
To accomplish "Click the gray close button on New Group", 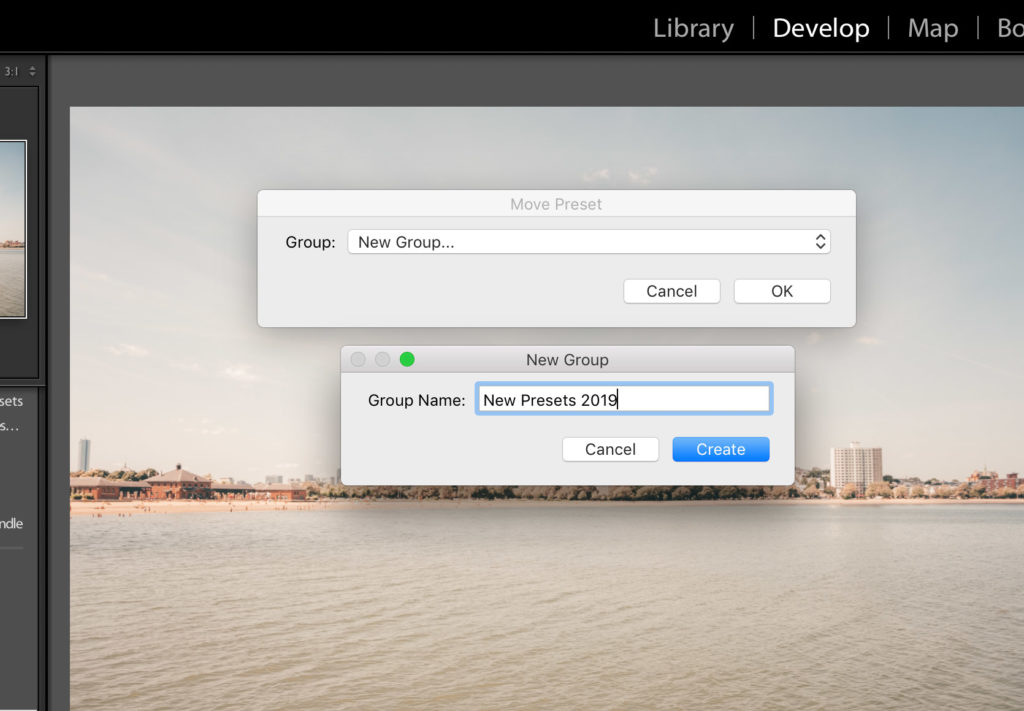I will click(x=358, y=360).
